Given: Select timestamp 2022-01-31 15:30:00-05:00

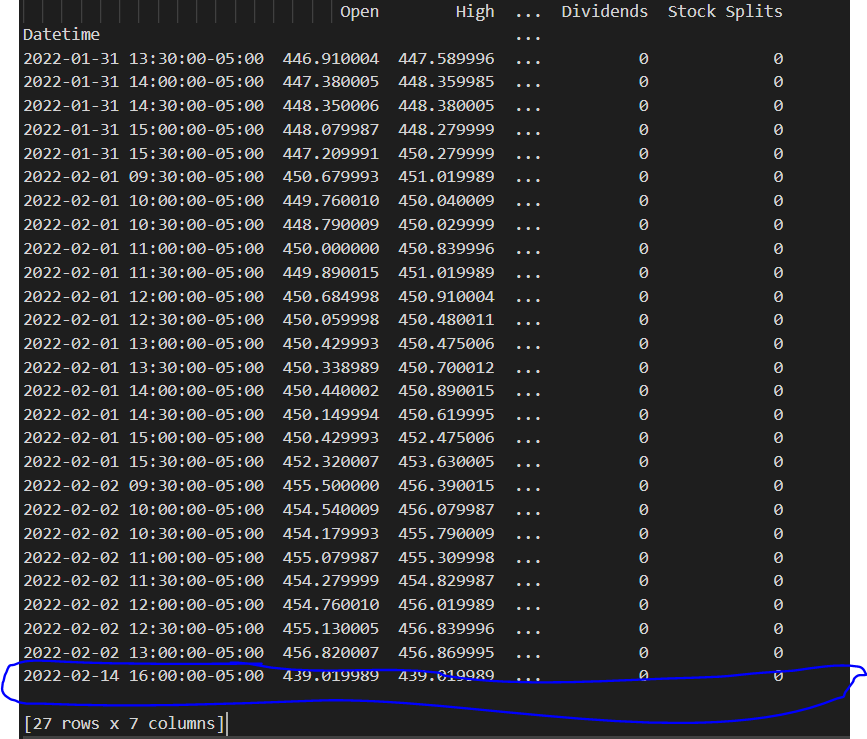Looking at the screenshot, I should click(x=144, y=154).
